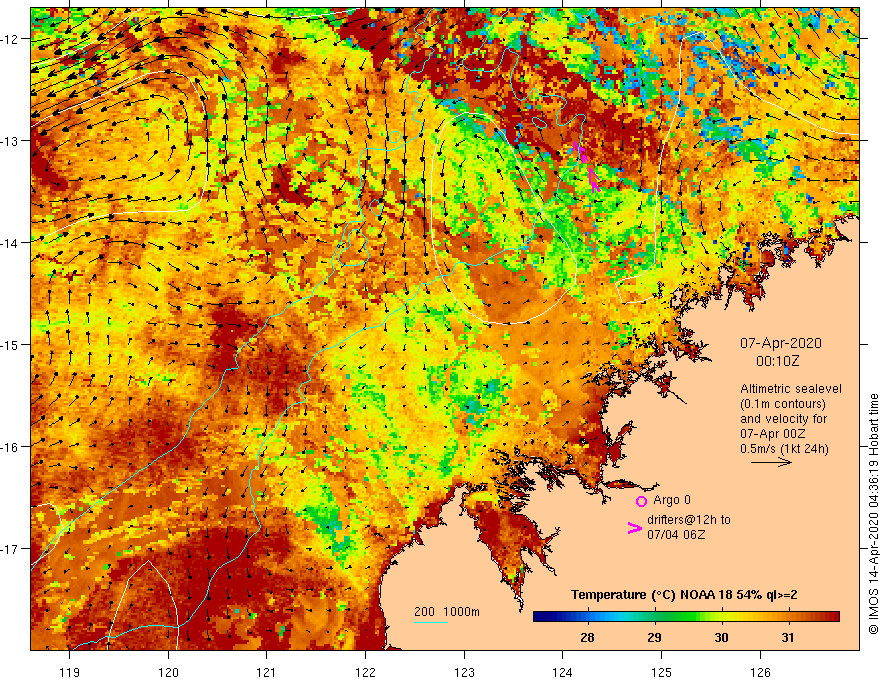Click the longitude label 122

click(365, 672)
